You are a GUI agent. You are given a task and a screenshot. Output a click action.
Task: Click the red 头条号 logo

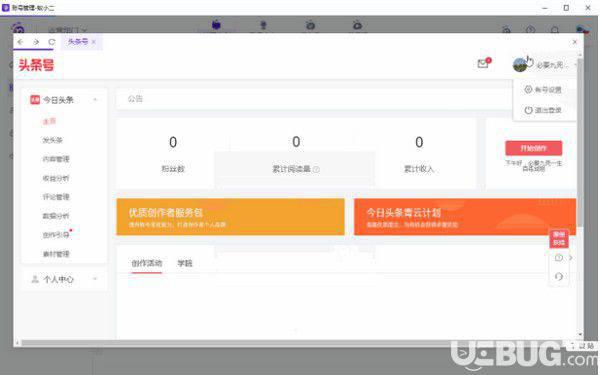point(36,65)
